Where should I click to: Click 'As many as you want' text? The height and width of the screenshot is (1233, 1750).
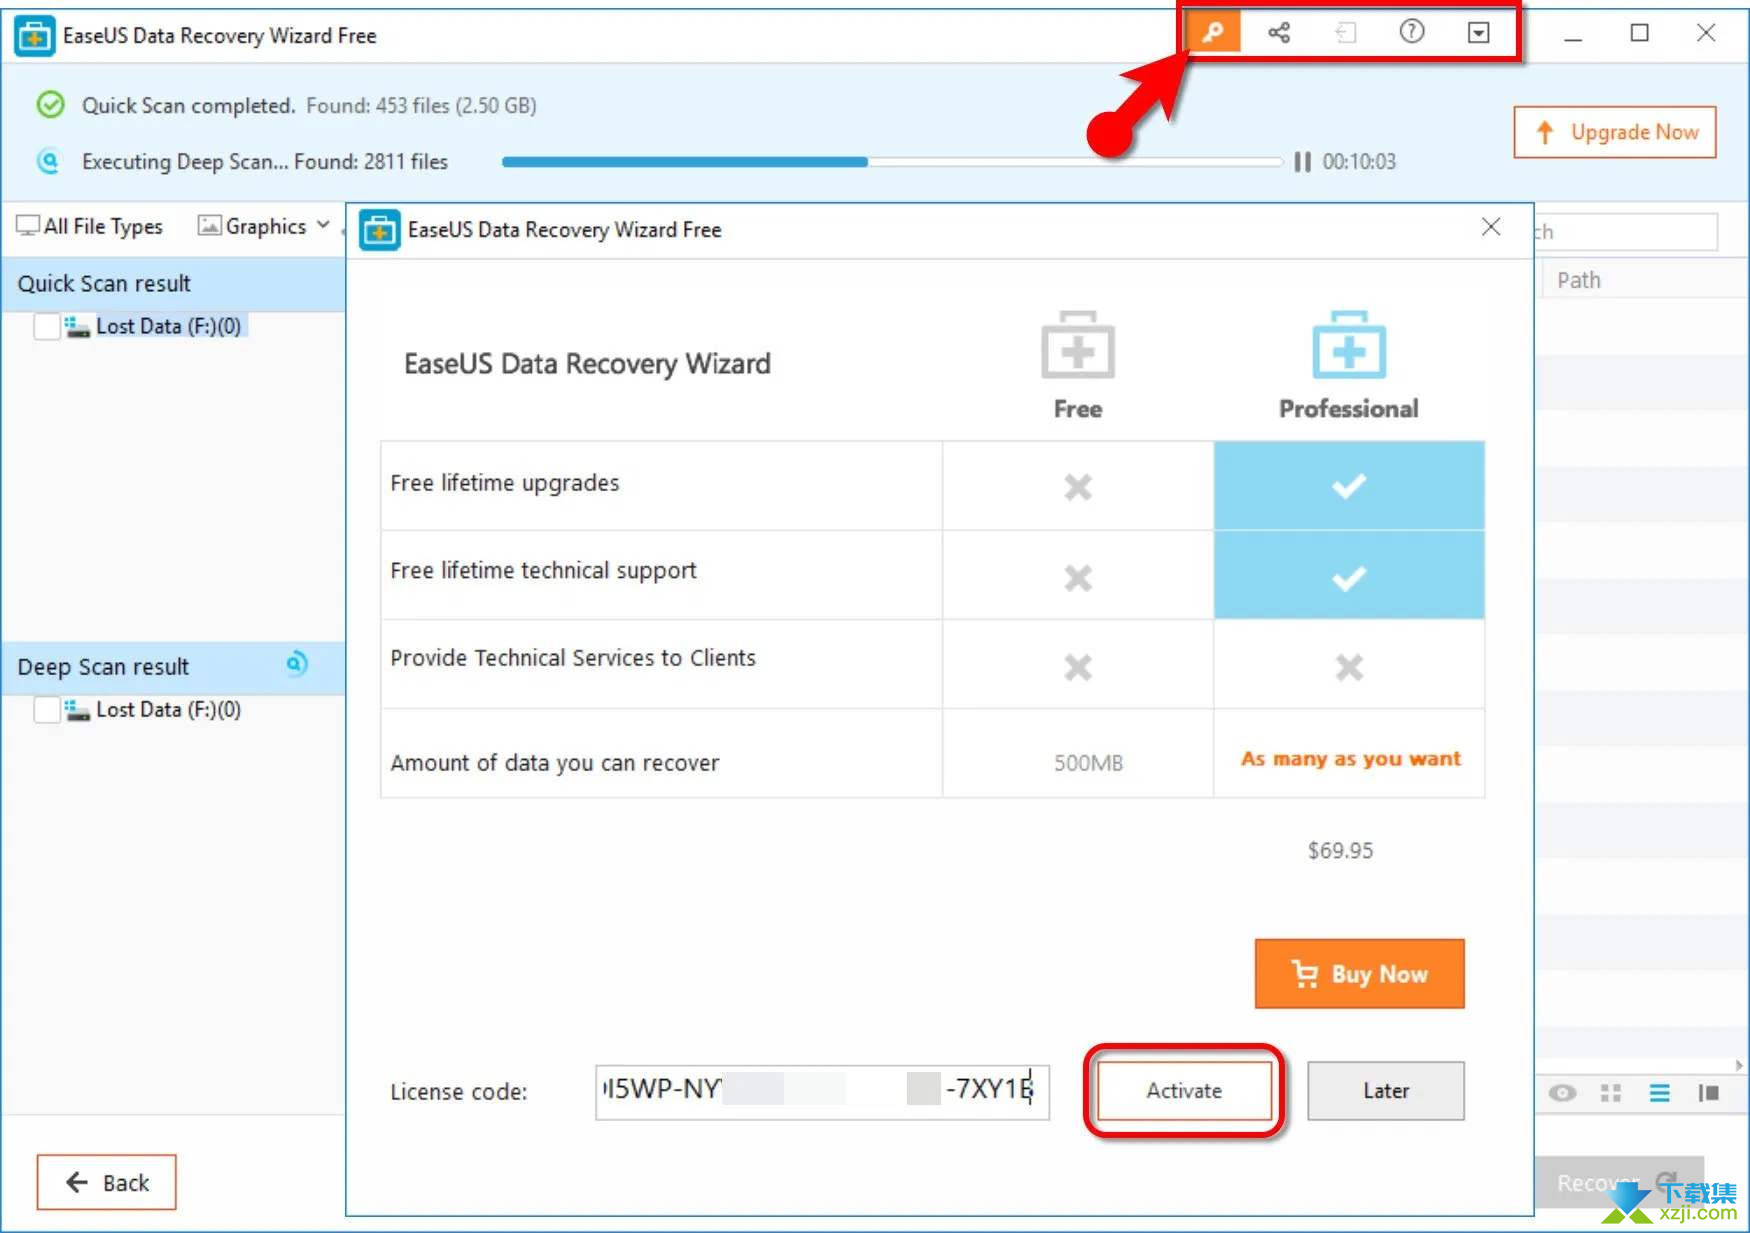click(1351, 759)
